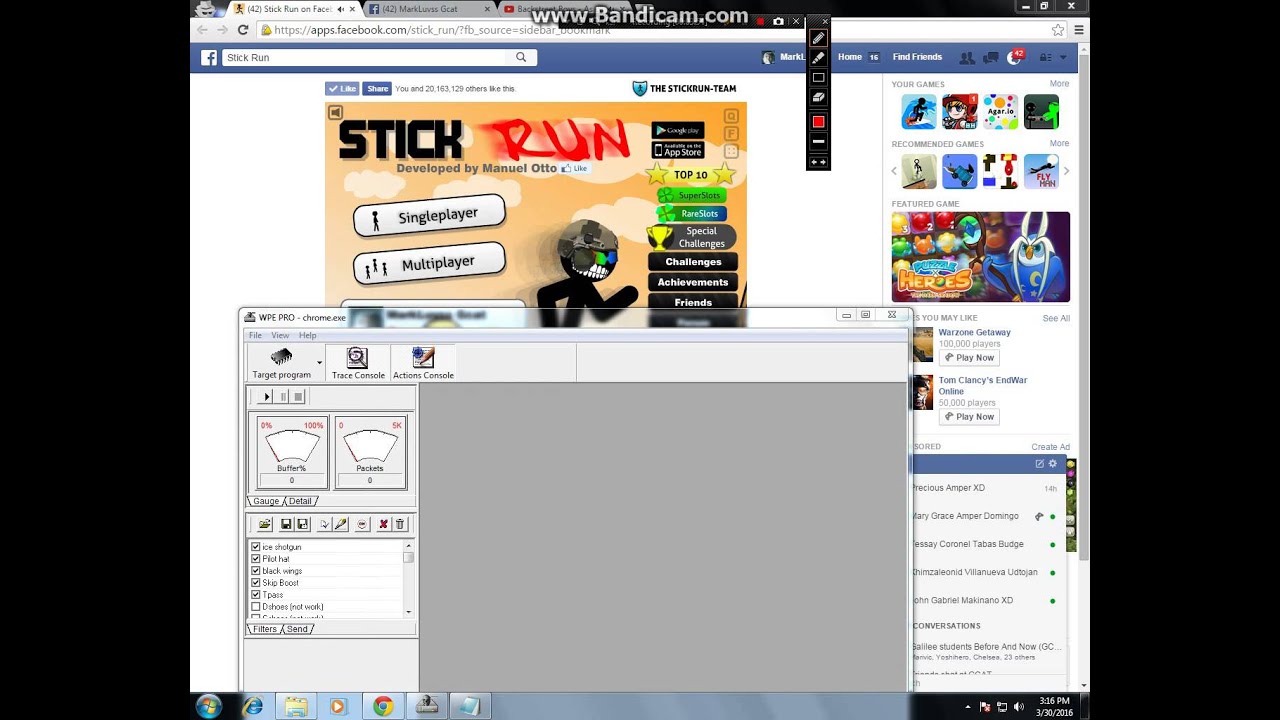Open the Agar.io game thumbnail
Viewport: 1280px width, 720px height.
(x=1000, y=112)
